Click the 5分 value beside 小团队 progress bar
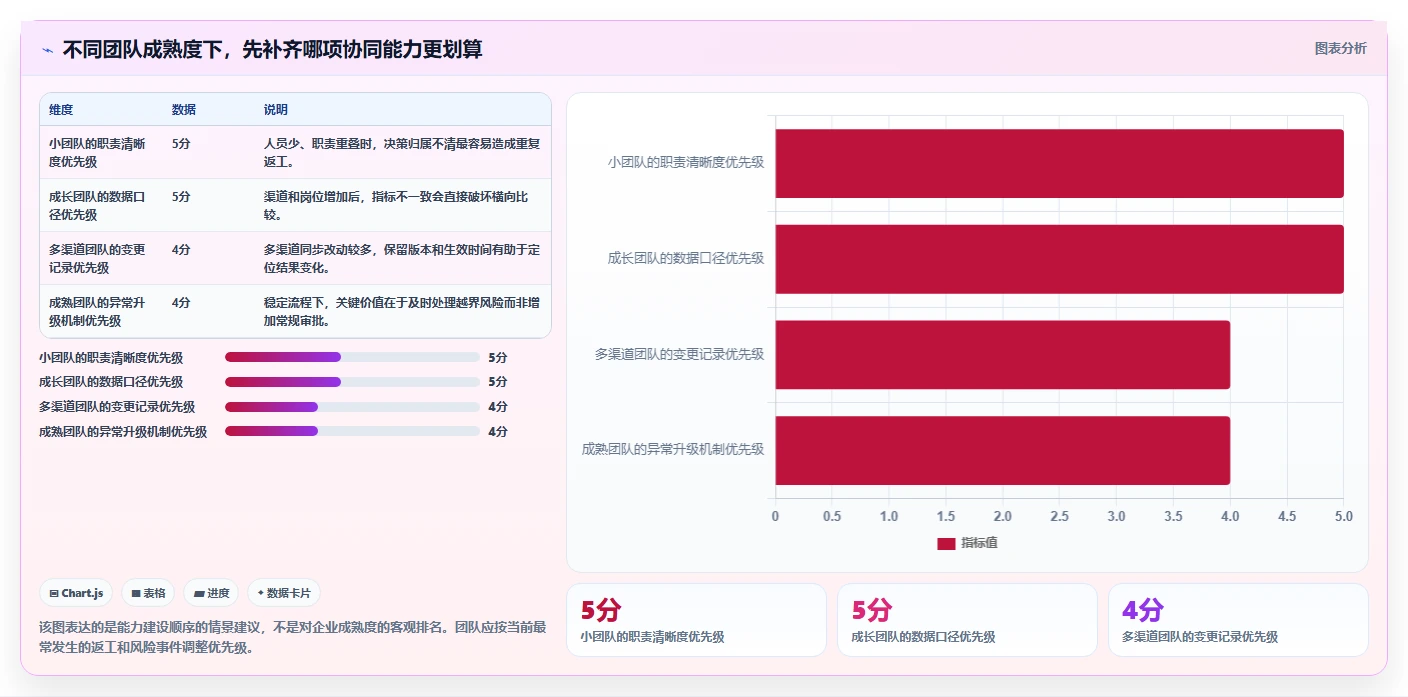The width and height of the screenshot is (1408, 697). [498, 357]
